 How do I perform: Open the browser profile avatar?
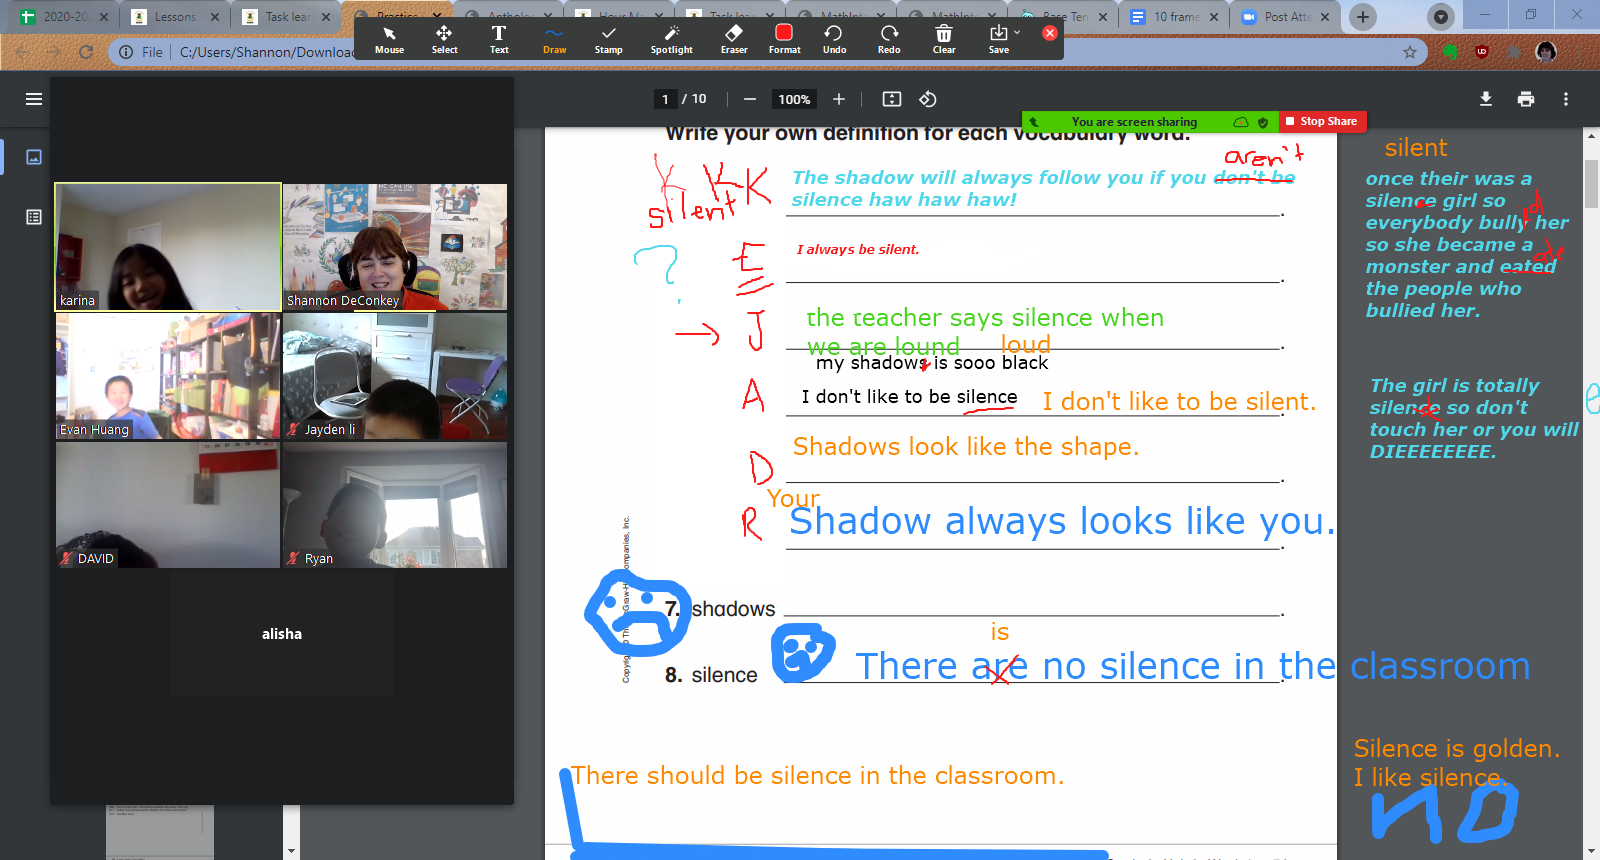coord(1546,52)
